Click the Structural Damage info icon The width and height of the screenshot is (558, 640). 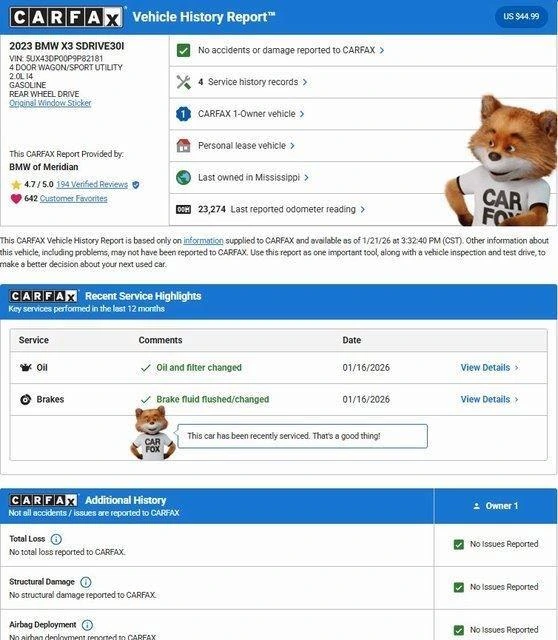(85, 582)
